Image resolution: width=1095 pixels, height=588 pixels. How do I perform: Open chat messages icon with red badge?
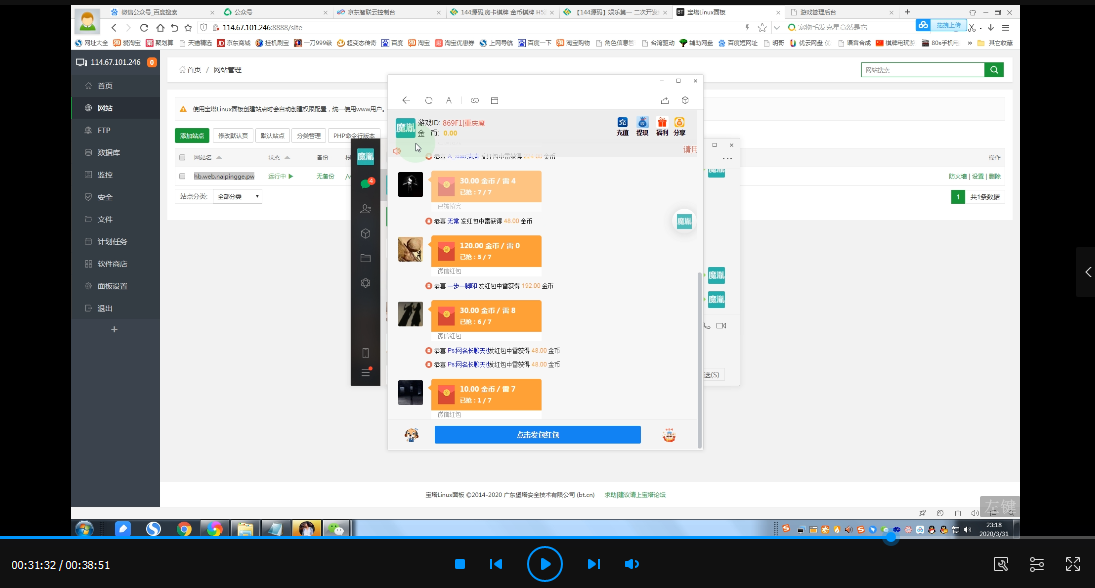(x=366, y=184)
